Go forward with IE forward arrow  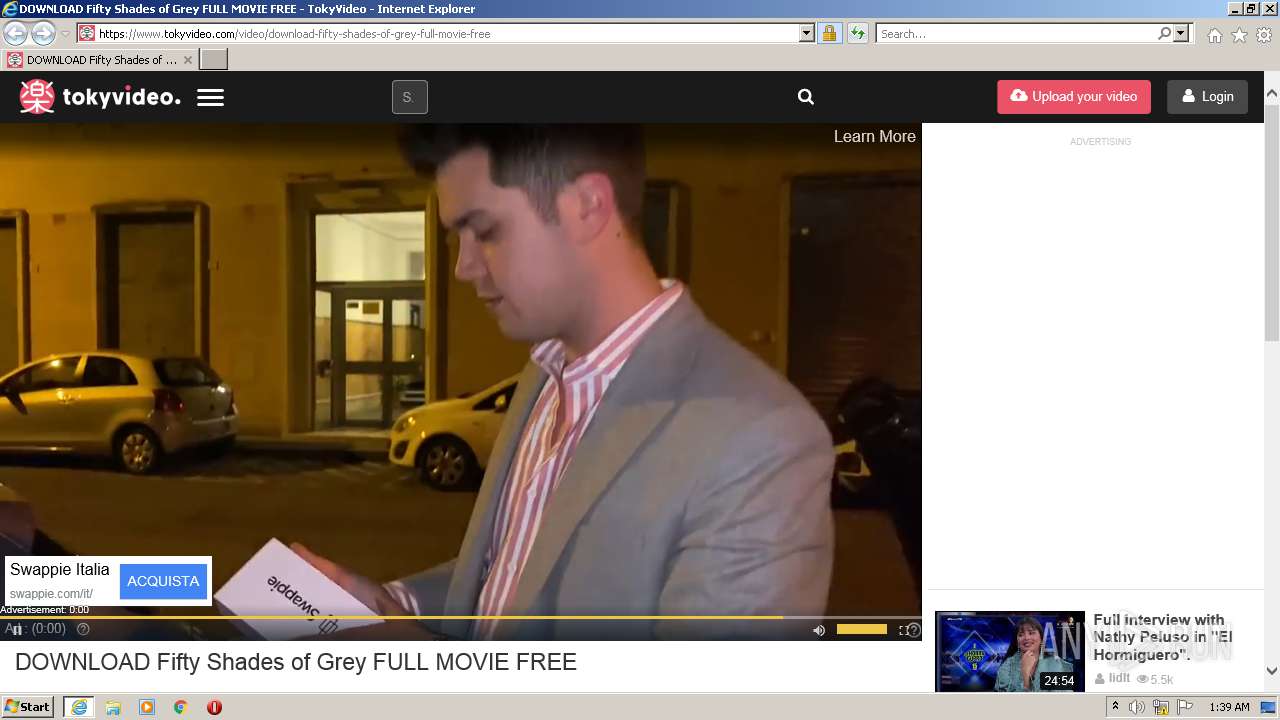click(43, 33)
